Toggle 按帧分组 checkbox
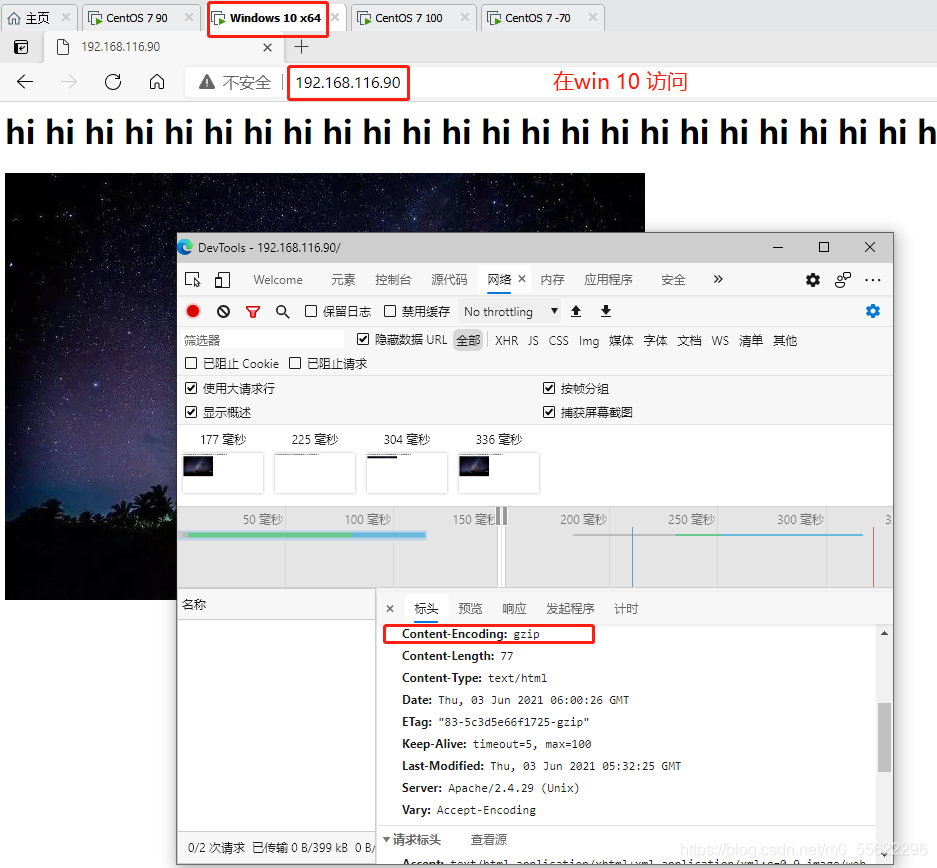Viewport: 937px width, 868px height. pyautogui.click(x=549, y=388)
